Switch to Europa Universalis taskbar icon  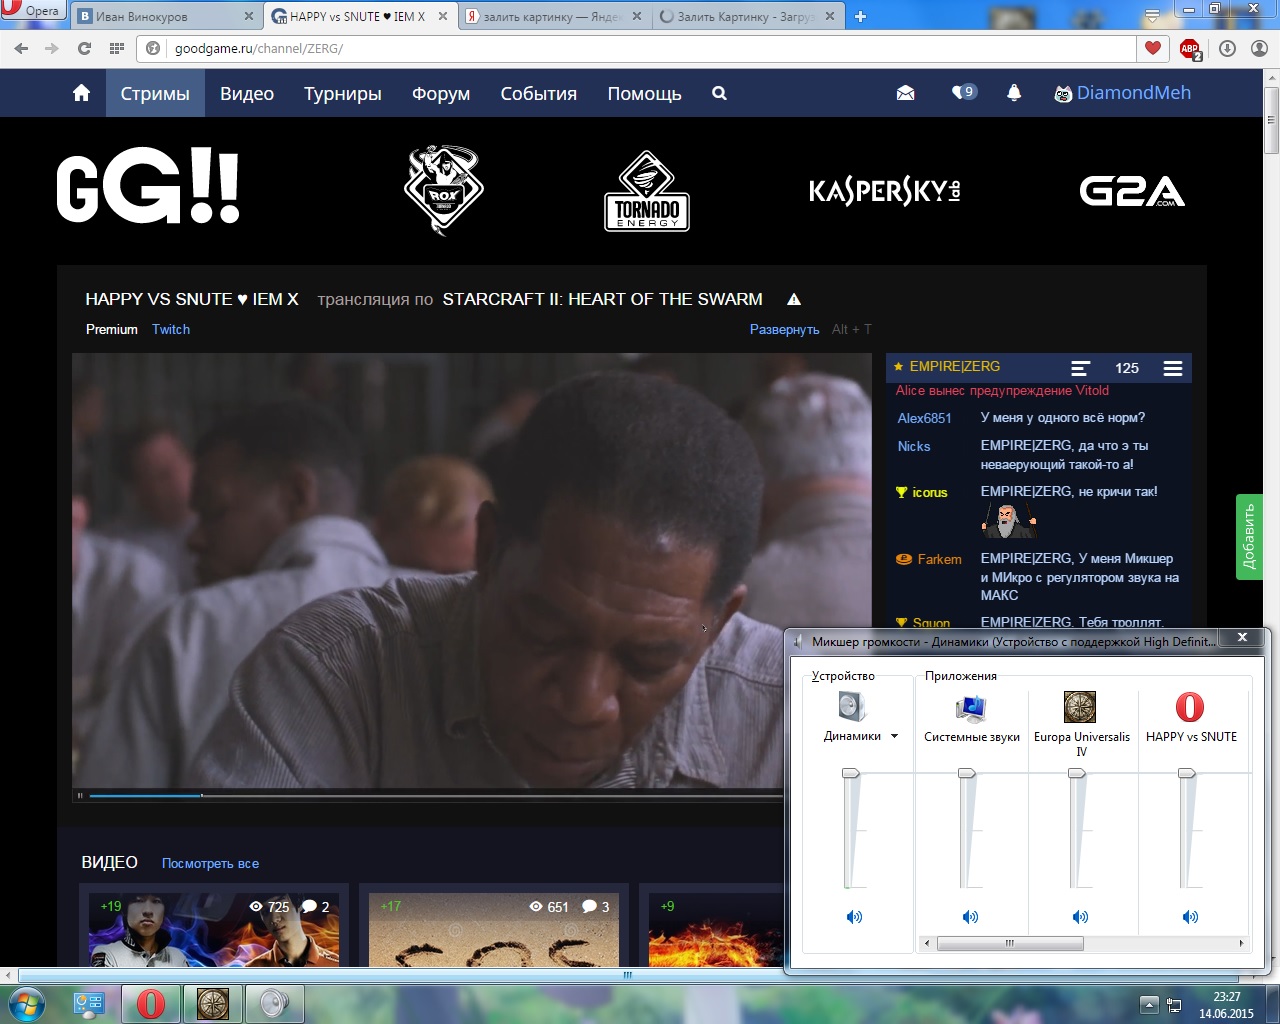213,1004
